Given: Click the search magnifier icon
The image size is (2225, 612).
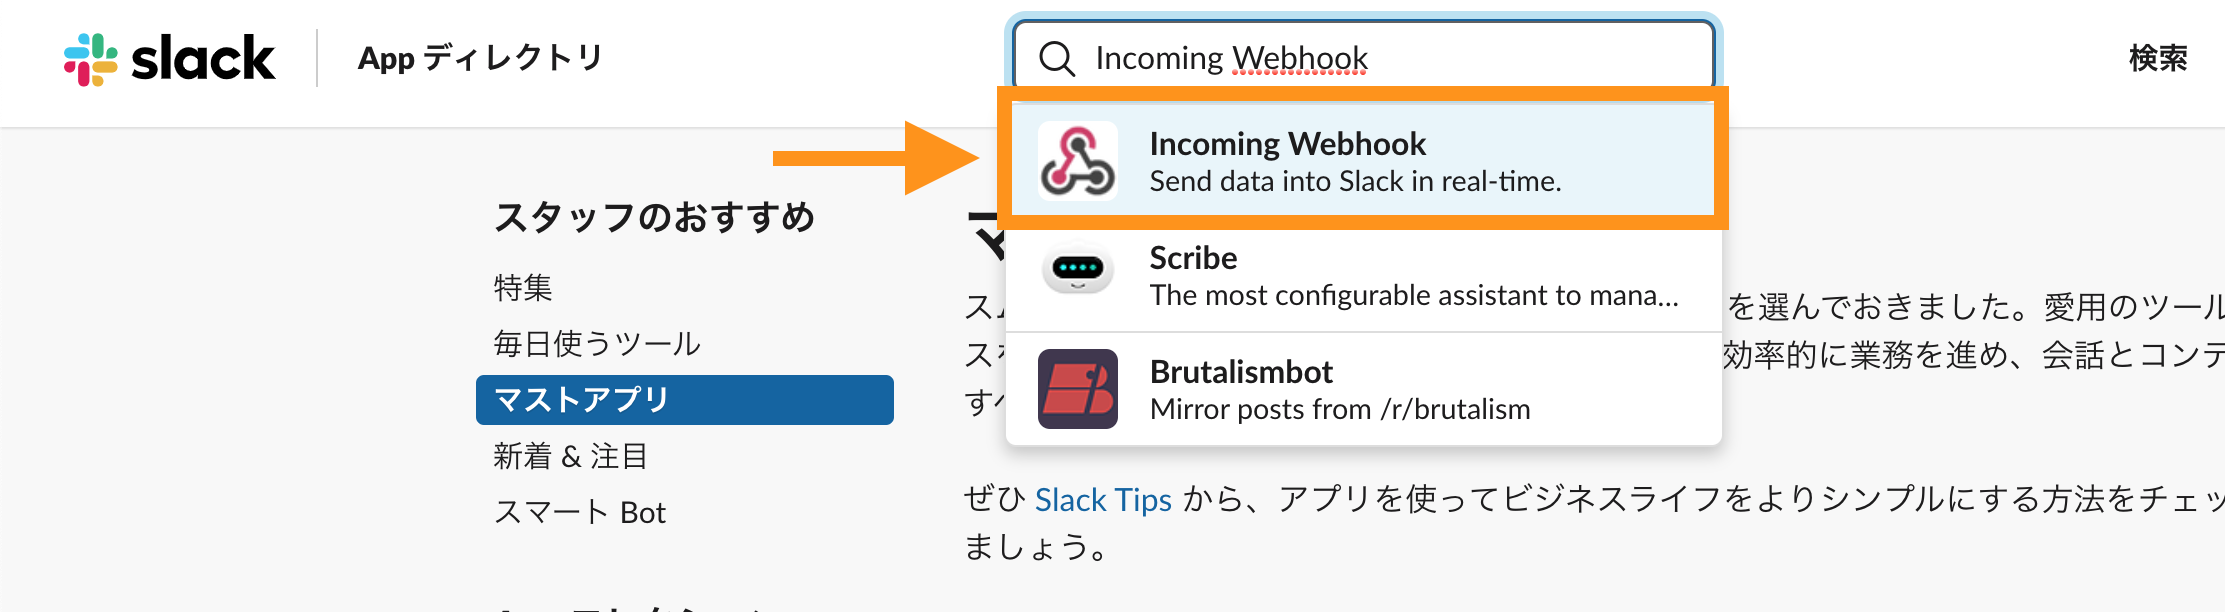Looking at the screenshot, I should 1057,59.
